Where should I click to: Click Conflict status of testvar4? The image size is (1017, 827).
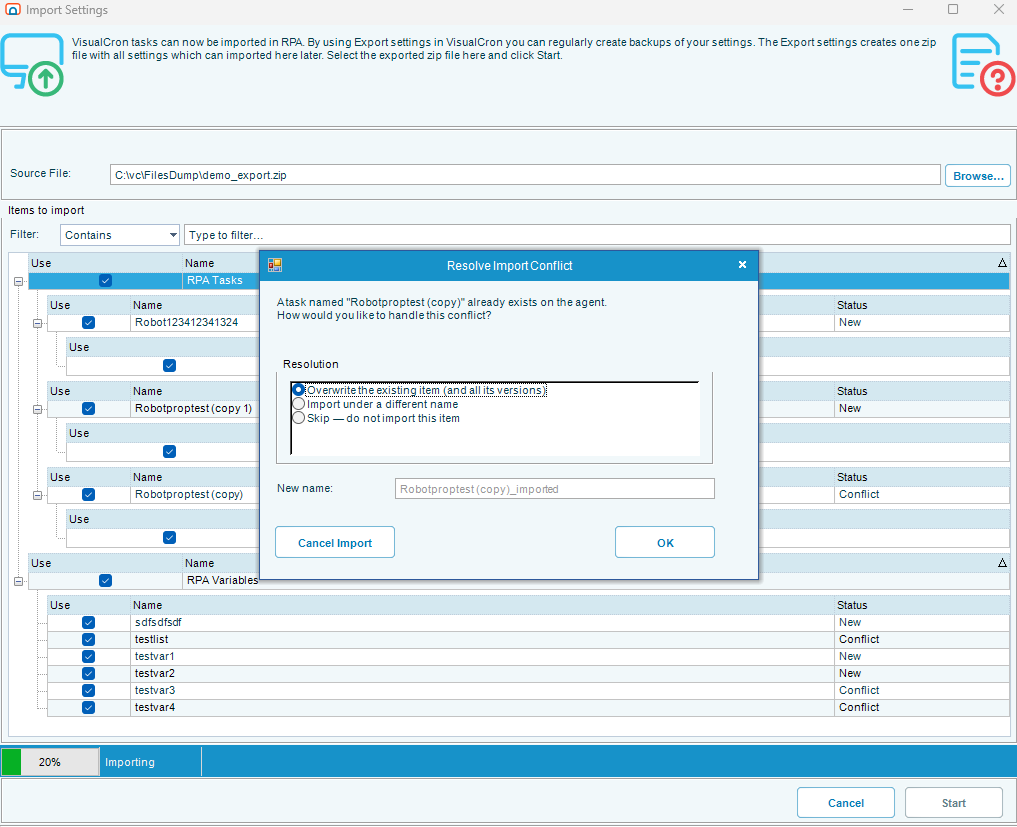click(x=859, y=708)
